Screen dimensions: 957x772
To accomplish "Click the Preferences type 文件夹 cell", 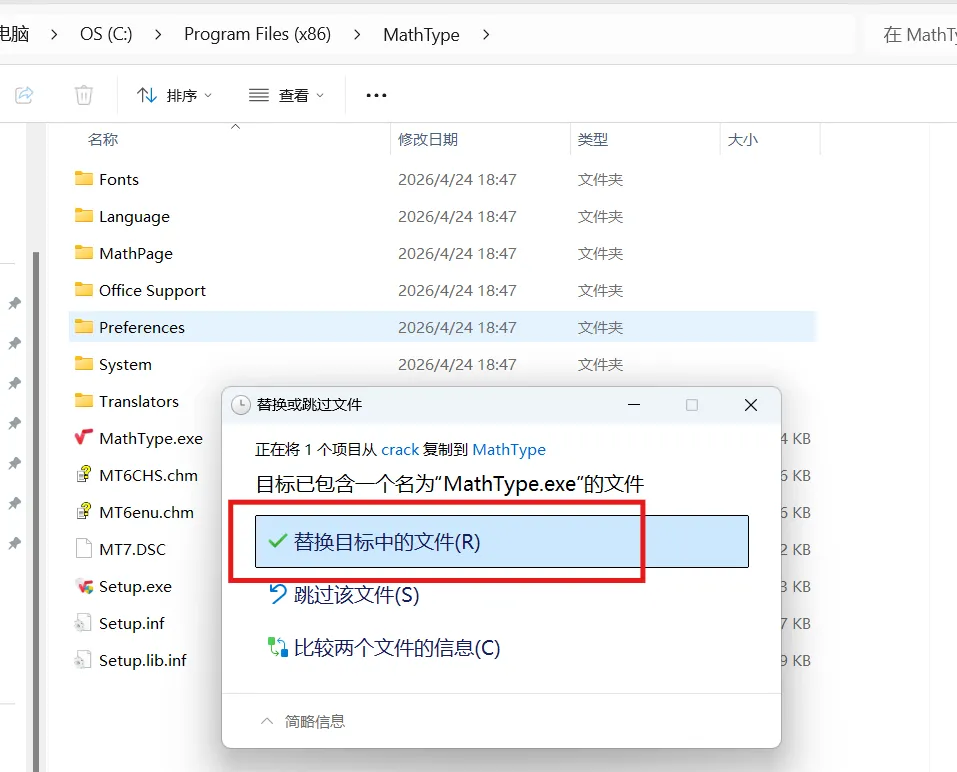I will [x=600, y=328].
